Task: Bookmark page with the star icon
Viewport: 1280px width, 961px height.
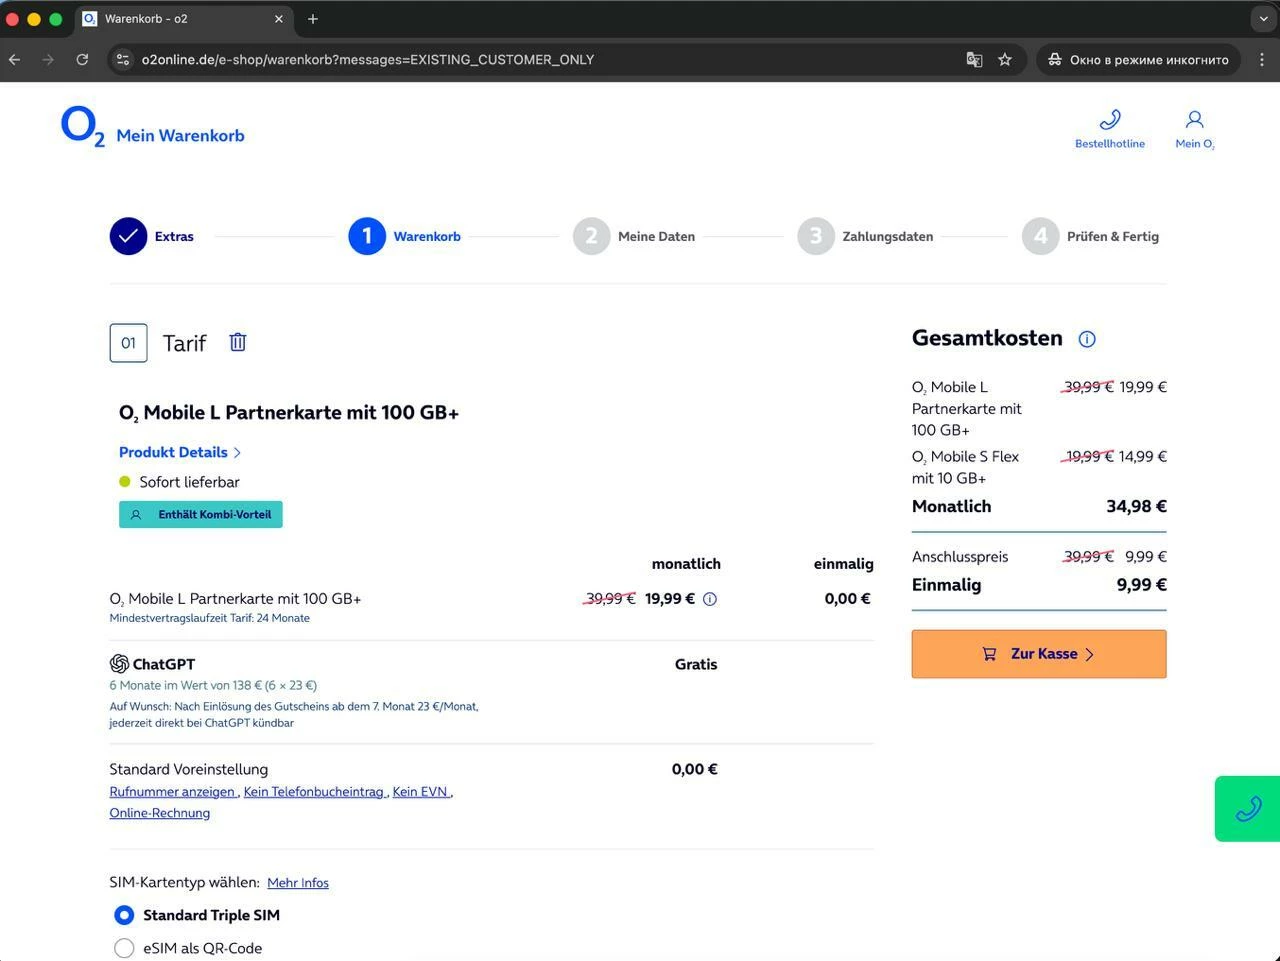Action: tap(1005, 60)
